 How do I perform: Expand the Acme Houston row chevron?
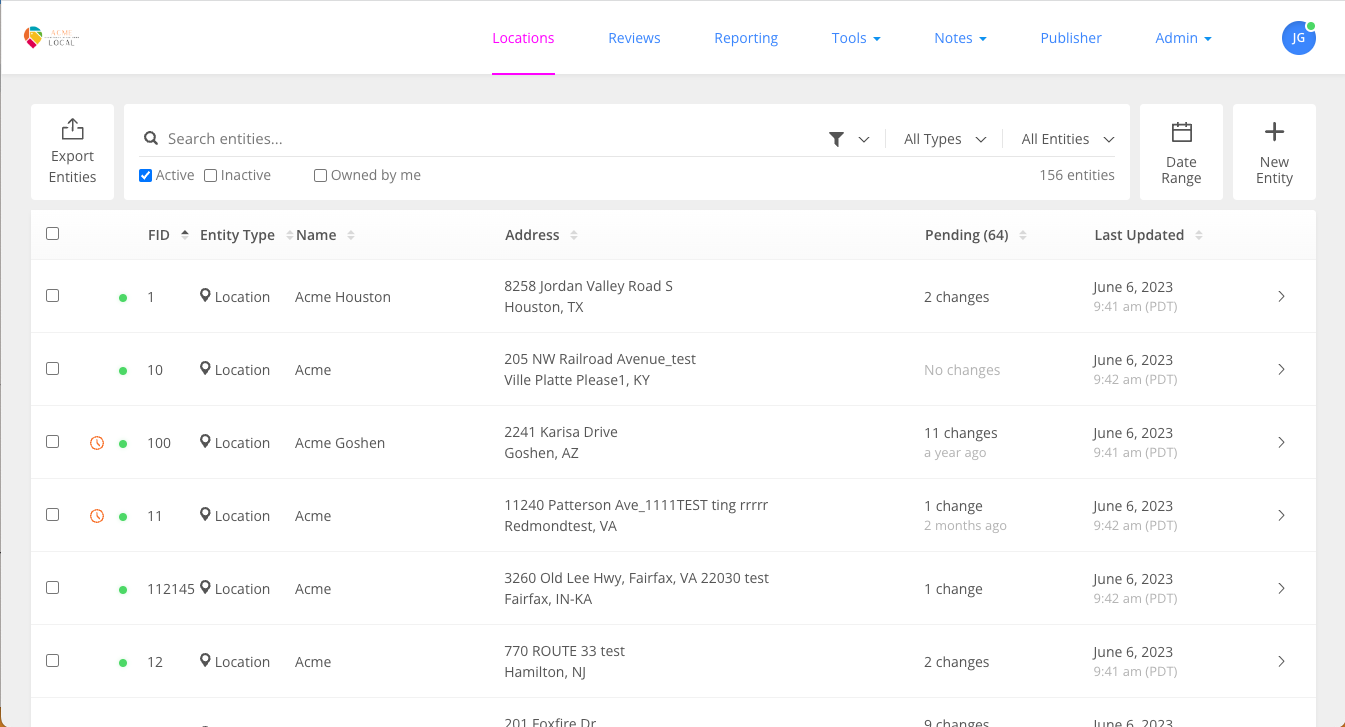coord(1281,296)
